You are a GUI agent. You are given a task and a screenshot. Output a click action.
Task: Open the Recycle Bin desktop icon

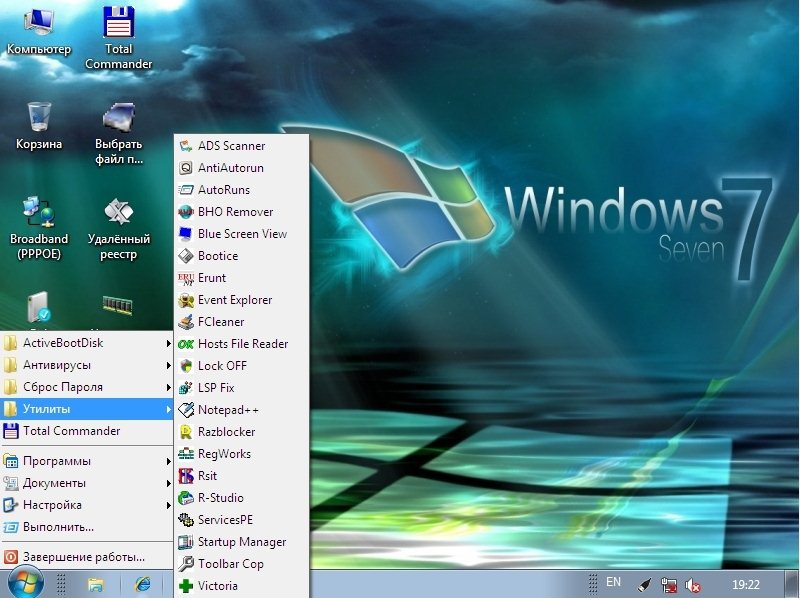(x=39, y=125)
